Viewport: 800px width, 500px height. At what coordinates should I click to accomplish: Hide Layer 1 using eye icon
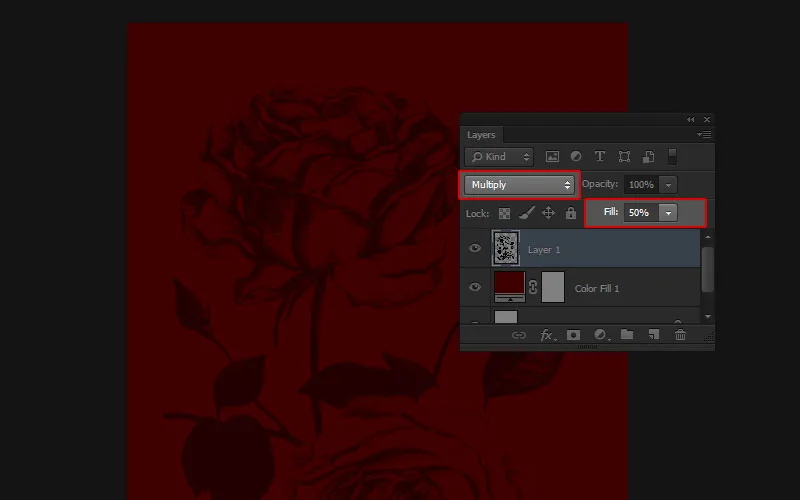475,248
